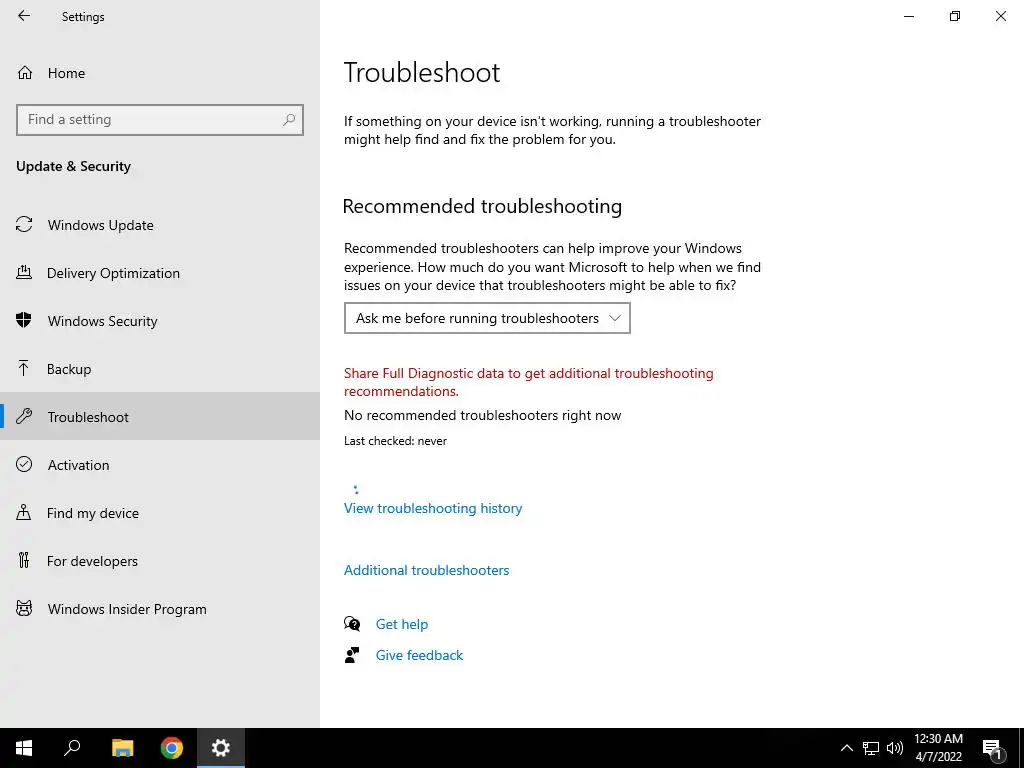Open Additional troubleshooters link
Viewport: 1024px width, 768px height.
pyautogui.click(x=426, y=570)
